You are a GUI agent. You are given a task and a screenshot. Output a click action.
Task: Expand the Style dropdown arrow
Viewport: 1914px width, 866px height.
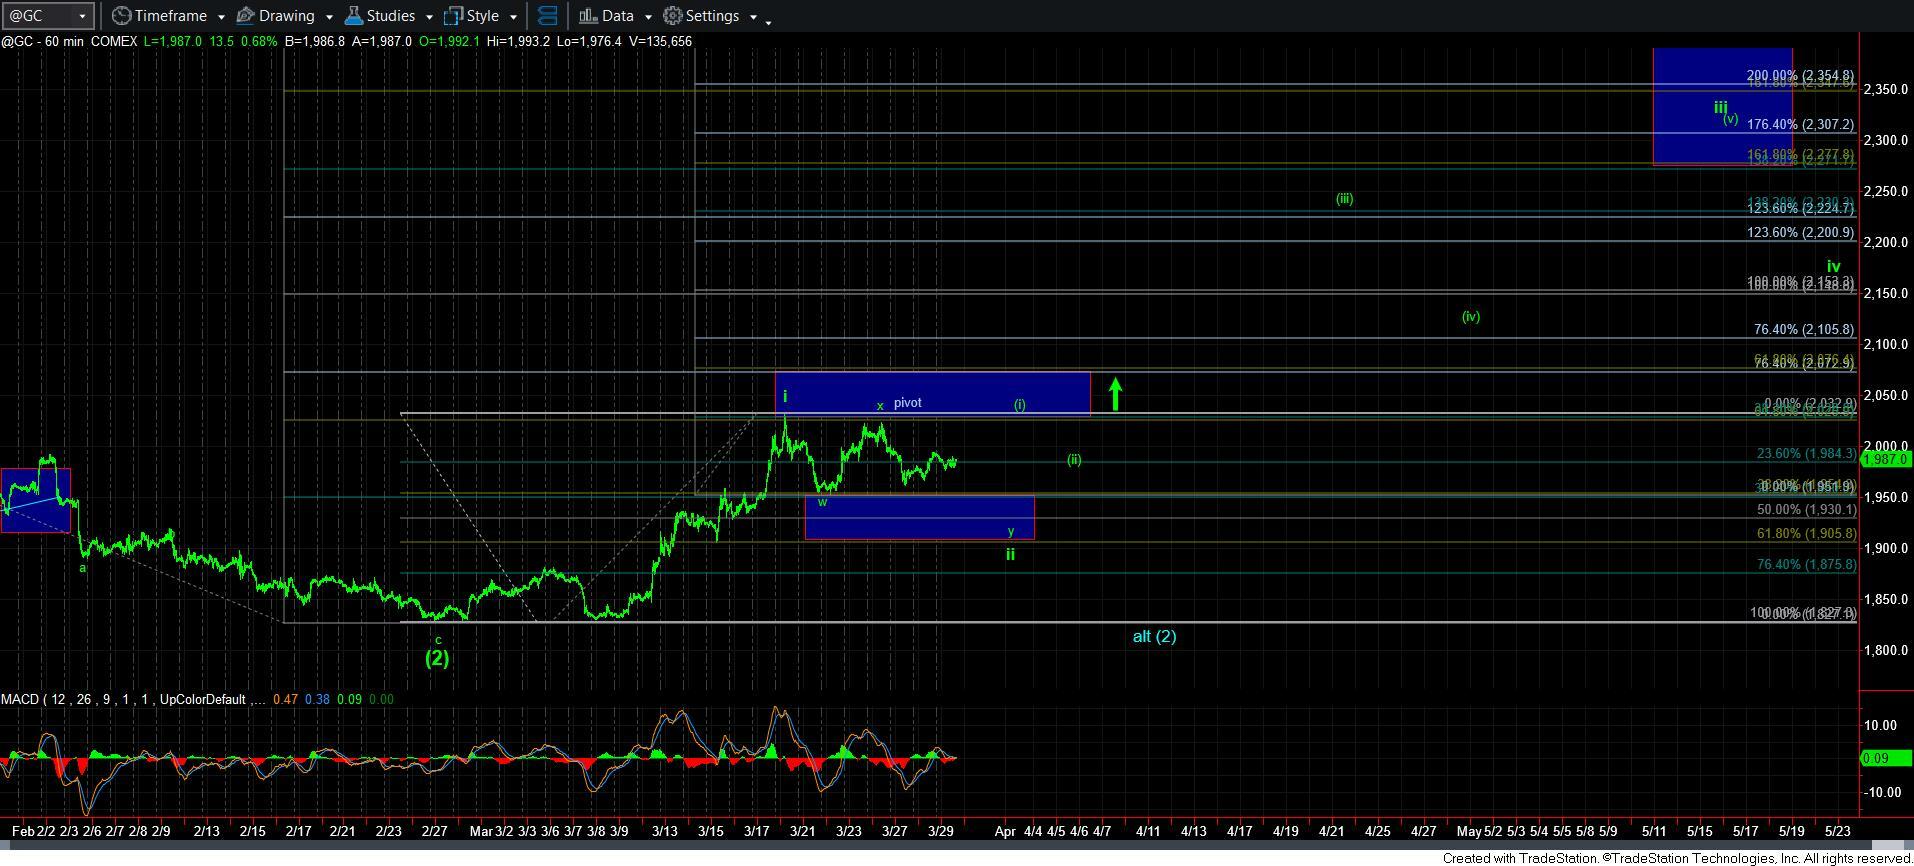tap(513, 17)
